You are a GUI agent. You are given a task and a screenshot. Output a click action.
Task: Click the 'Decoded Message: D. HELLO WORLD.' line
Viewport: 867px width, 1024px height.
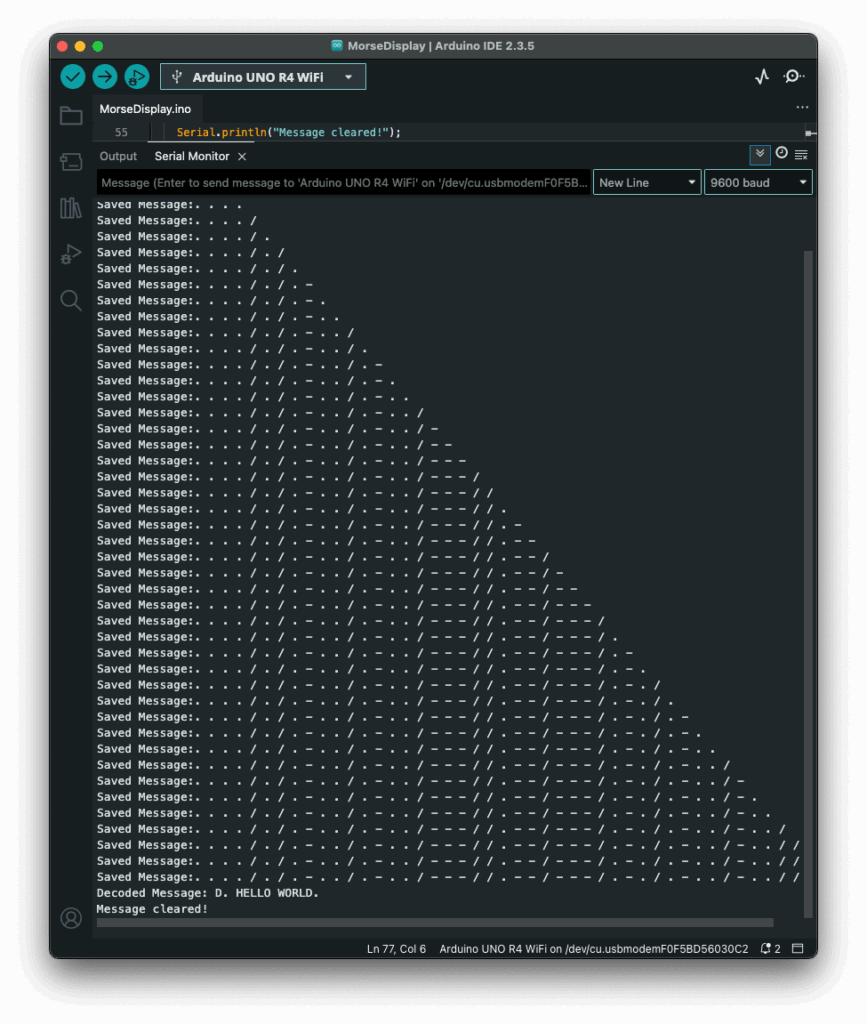point(208,893)
